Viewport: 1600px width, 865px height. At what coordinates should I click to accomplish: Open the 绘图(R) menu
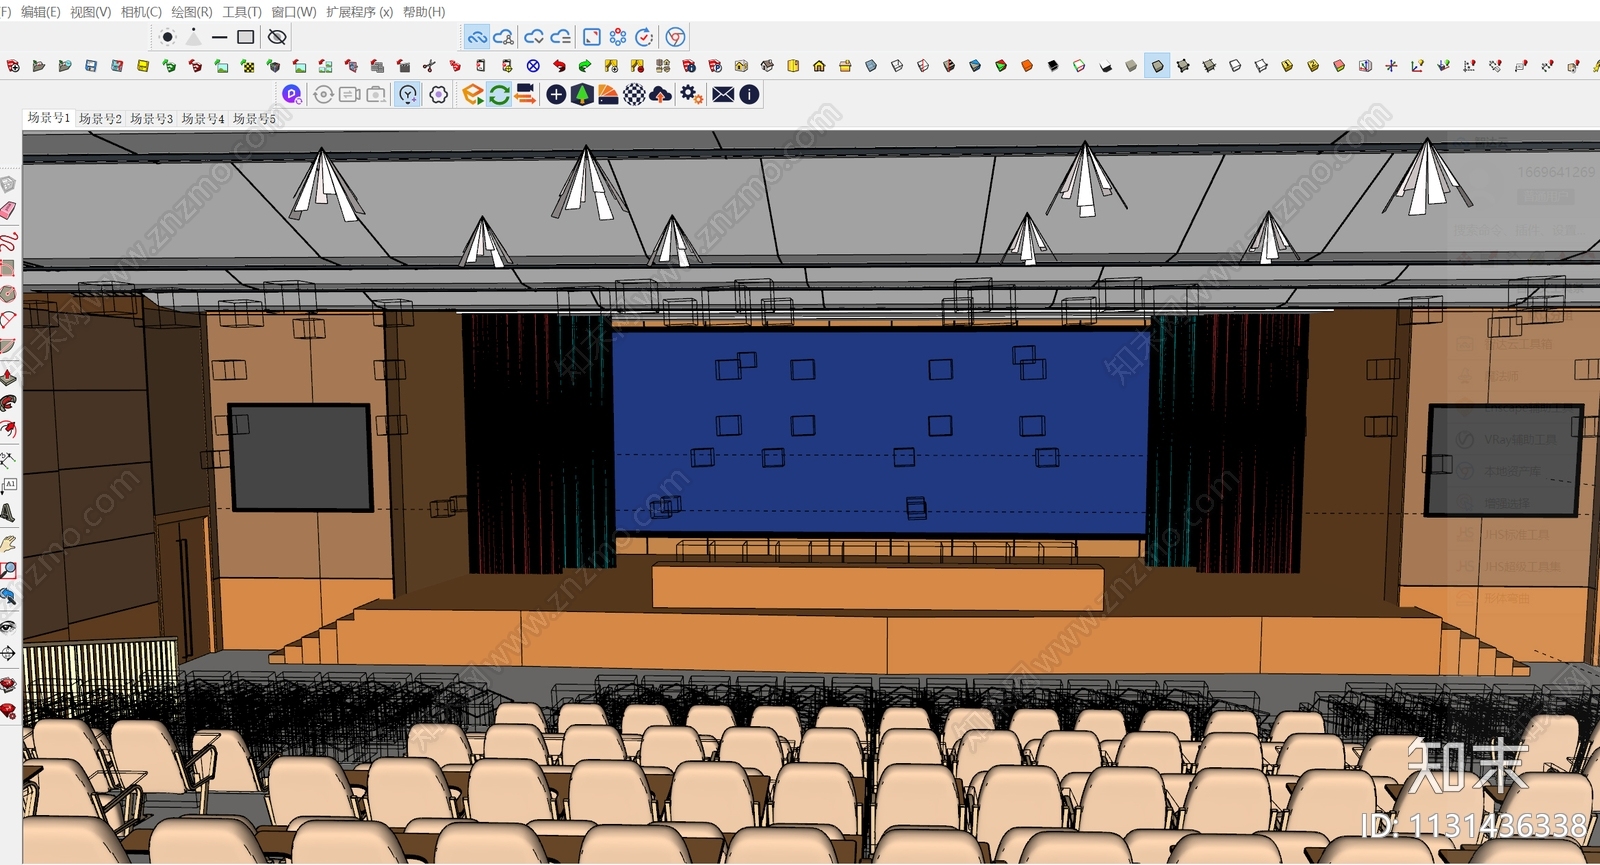click(x=192, y=12)
